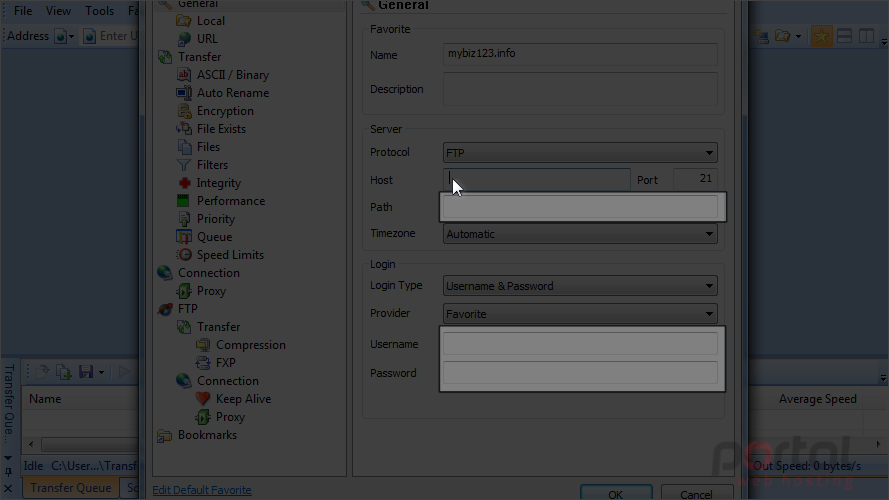Select the Speed Limits clock icon
Screen dimensions: 889x500
pos(184,255)
